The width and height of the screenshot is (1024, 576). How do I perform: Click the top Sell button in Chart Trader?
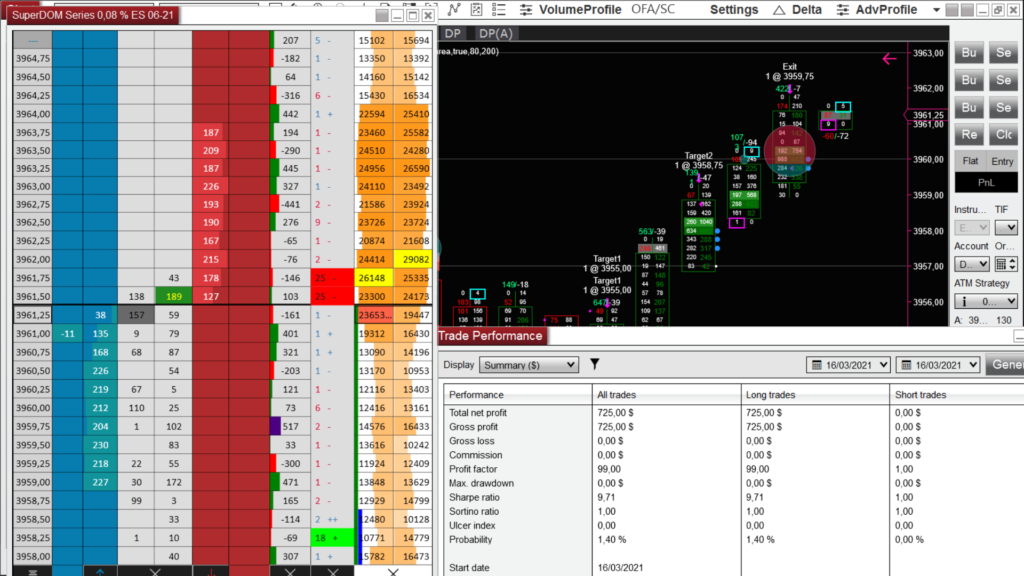click(x=1003, y=52)
